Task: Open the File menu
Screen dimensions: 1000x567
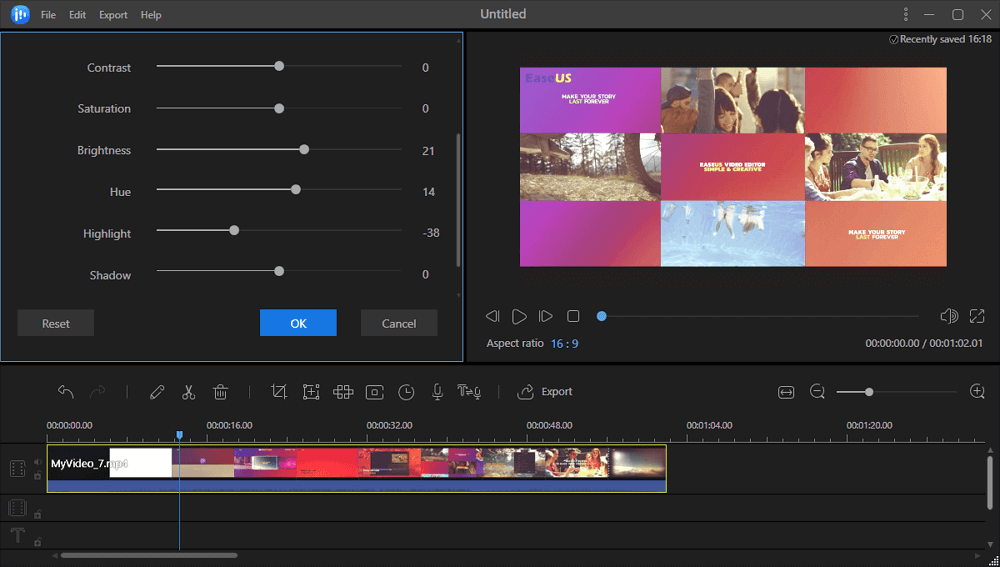Action: (48, 15)
